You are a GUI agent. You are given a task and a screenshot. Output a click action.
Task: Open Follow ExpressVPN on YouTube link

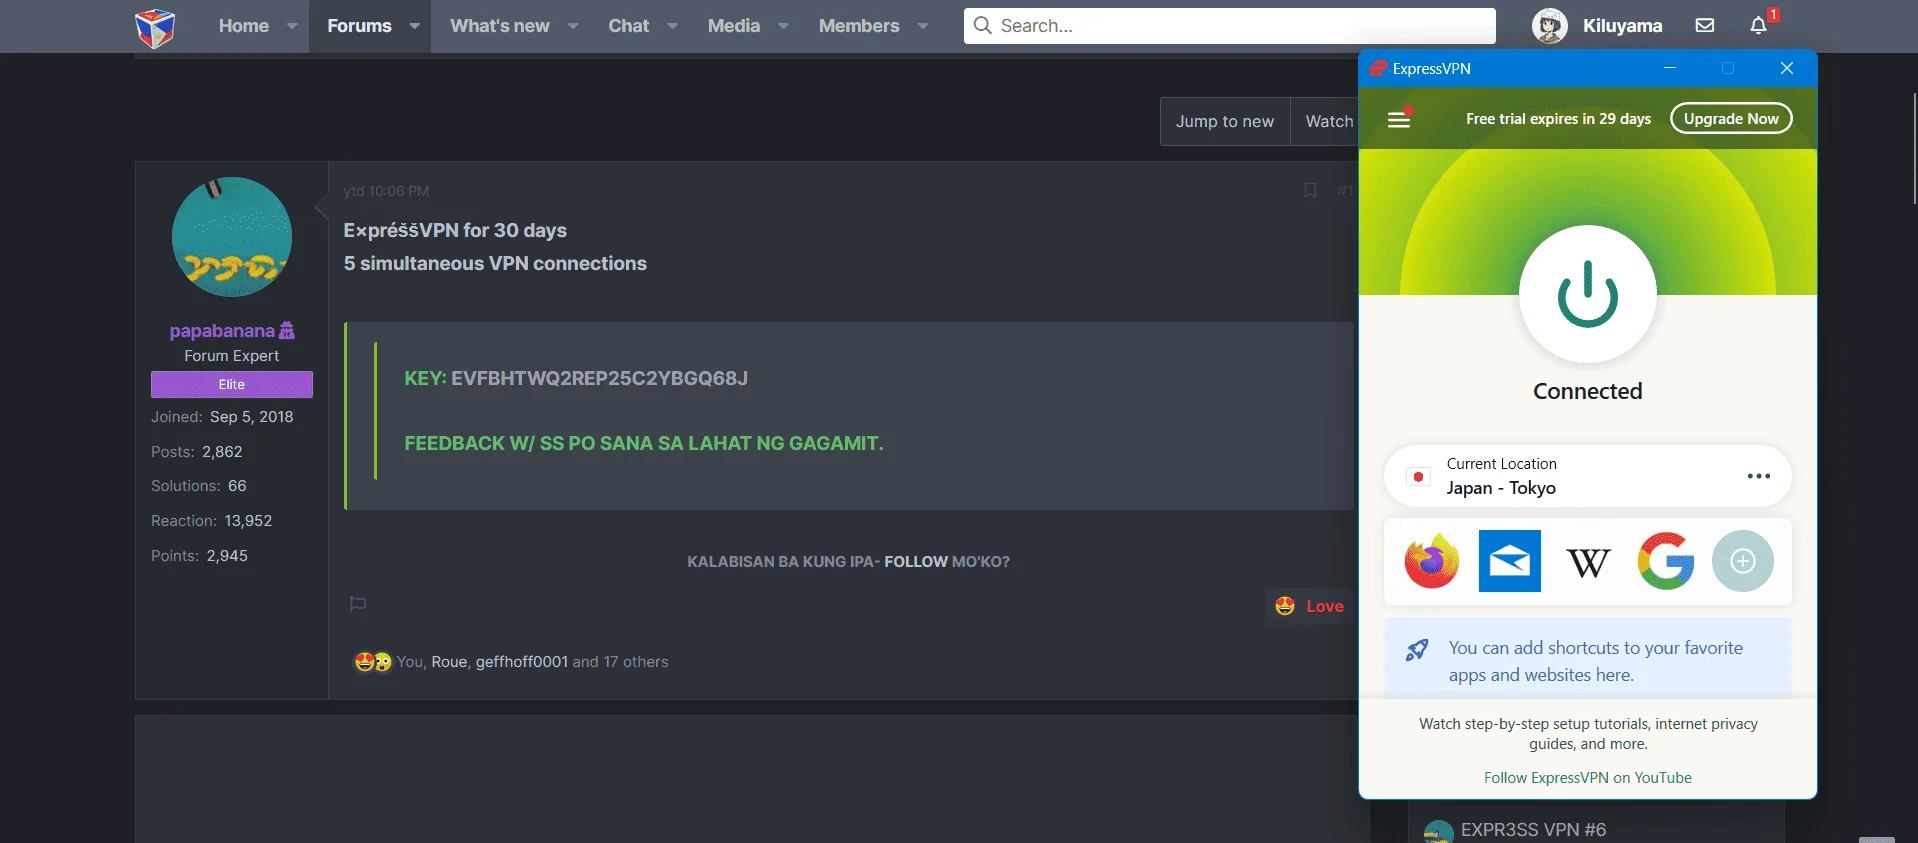(x=1587, y=777)
